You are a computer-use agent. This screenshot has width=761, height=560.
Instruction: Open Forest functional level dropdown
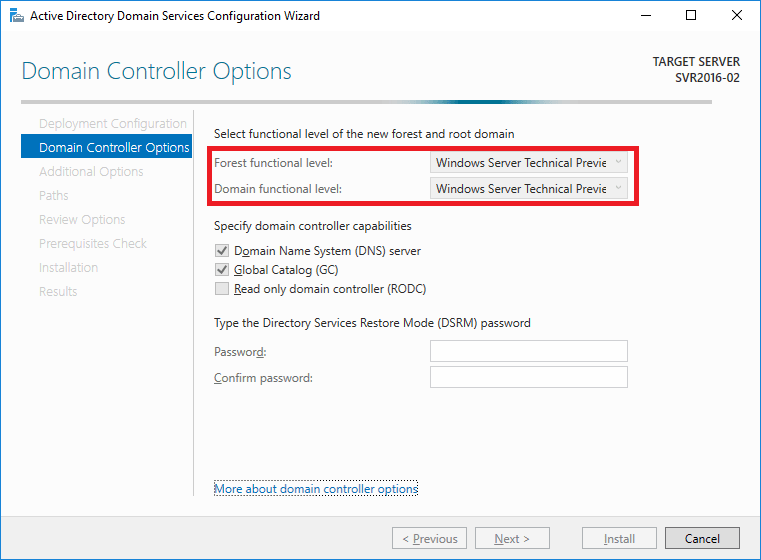(x=529, y=163)
